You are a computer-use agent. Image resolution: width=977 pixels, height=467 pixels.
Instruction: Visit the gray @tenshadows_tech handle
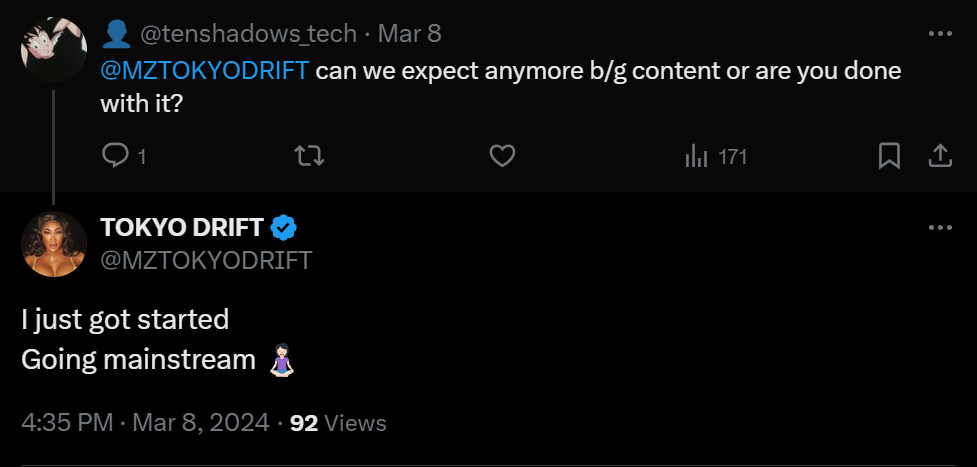click(248, 34)
